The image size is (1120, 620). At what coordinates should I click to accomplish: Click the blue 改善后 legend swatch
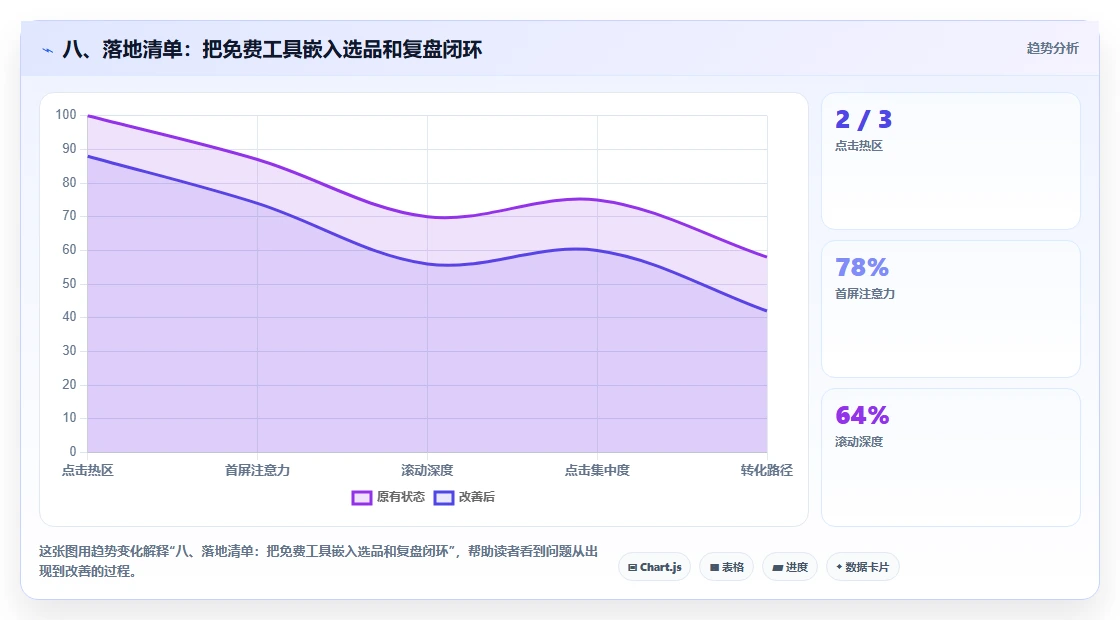tap(444, 498)
